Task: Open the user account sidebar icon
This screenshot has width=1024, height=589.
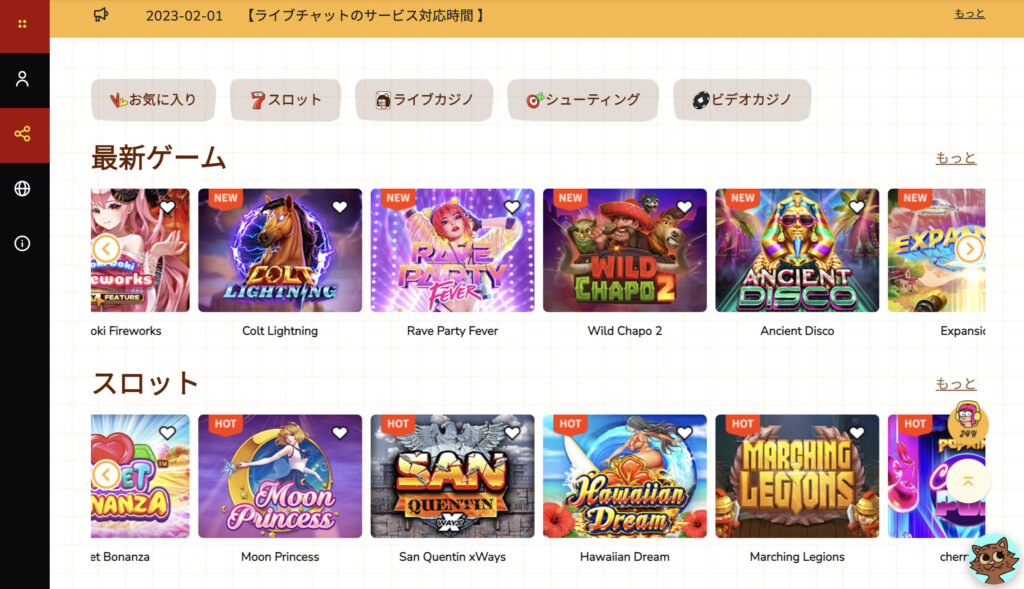Action: coord(22,79)
